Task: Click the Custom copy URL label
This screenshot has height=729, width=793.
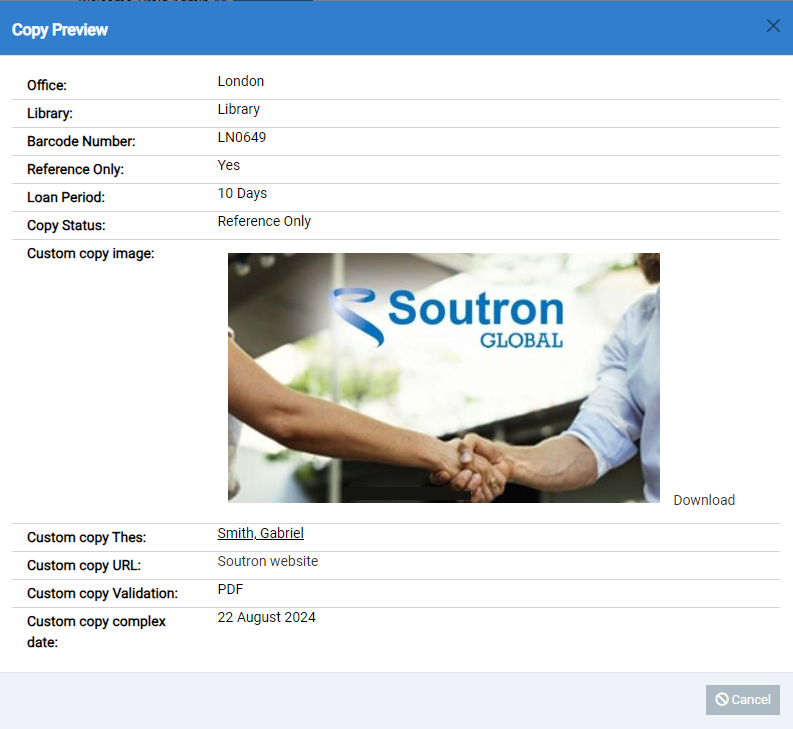Action: [x=84, y=565]
